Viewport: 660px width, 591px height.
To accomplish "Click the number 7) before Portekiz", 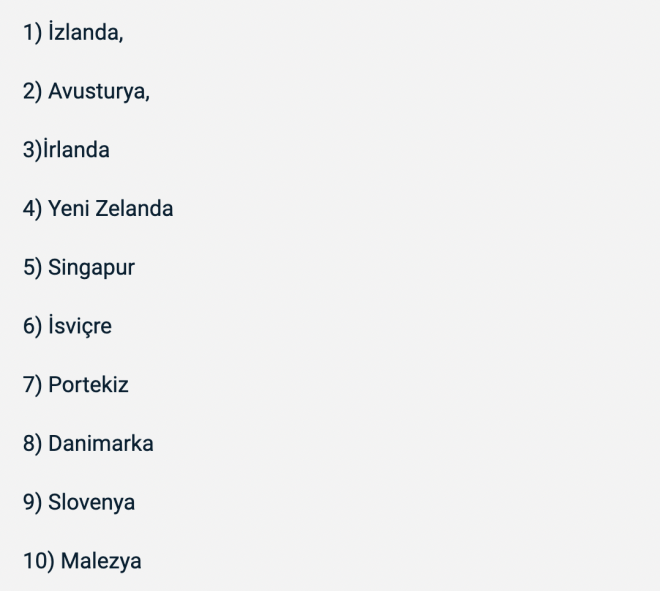I will point(33,385).
